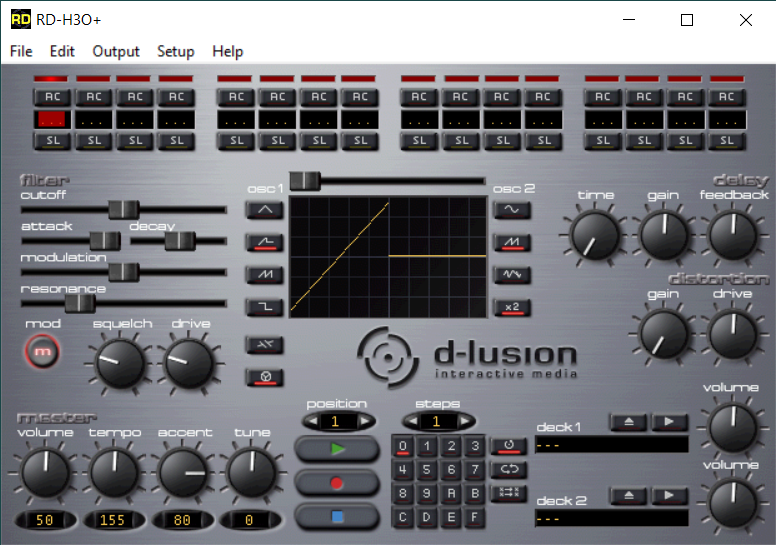
Task: Click first RC button of second pattern group
Action: point(236,97)
